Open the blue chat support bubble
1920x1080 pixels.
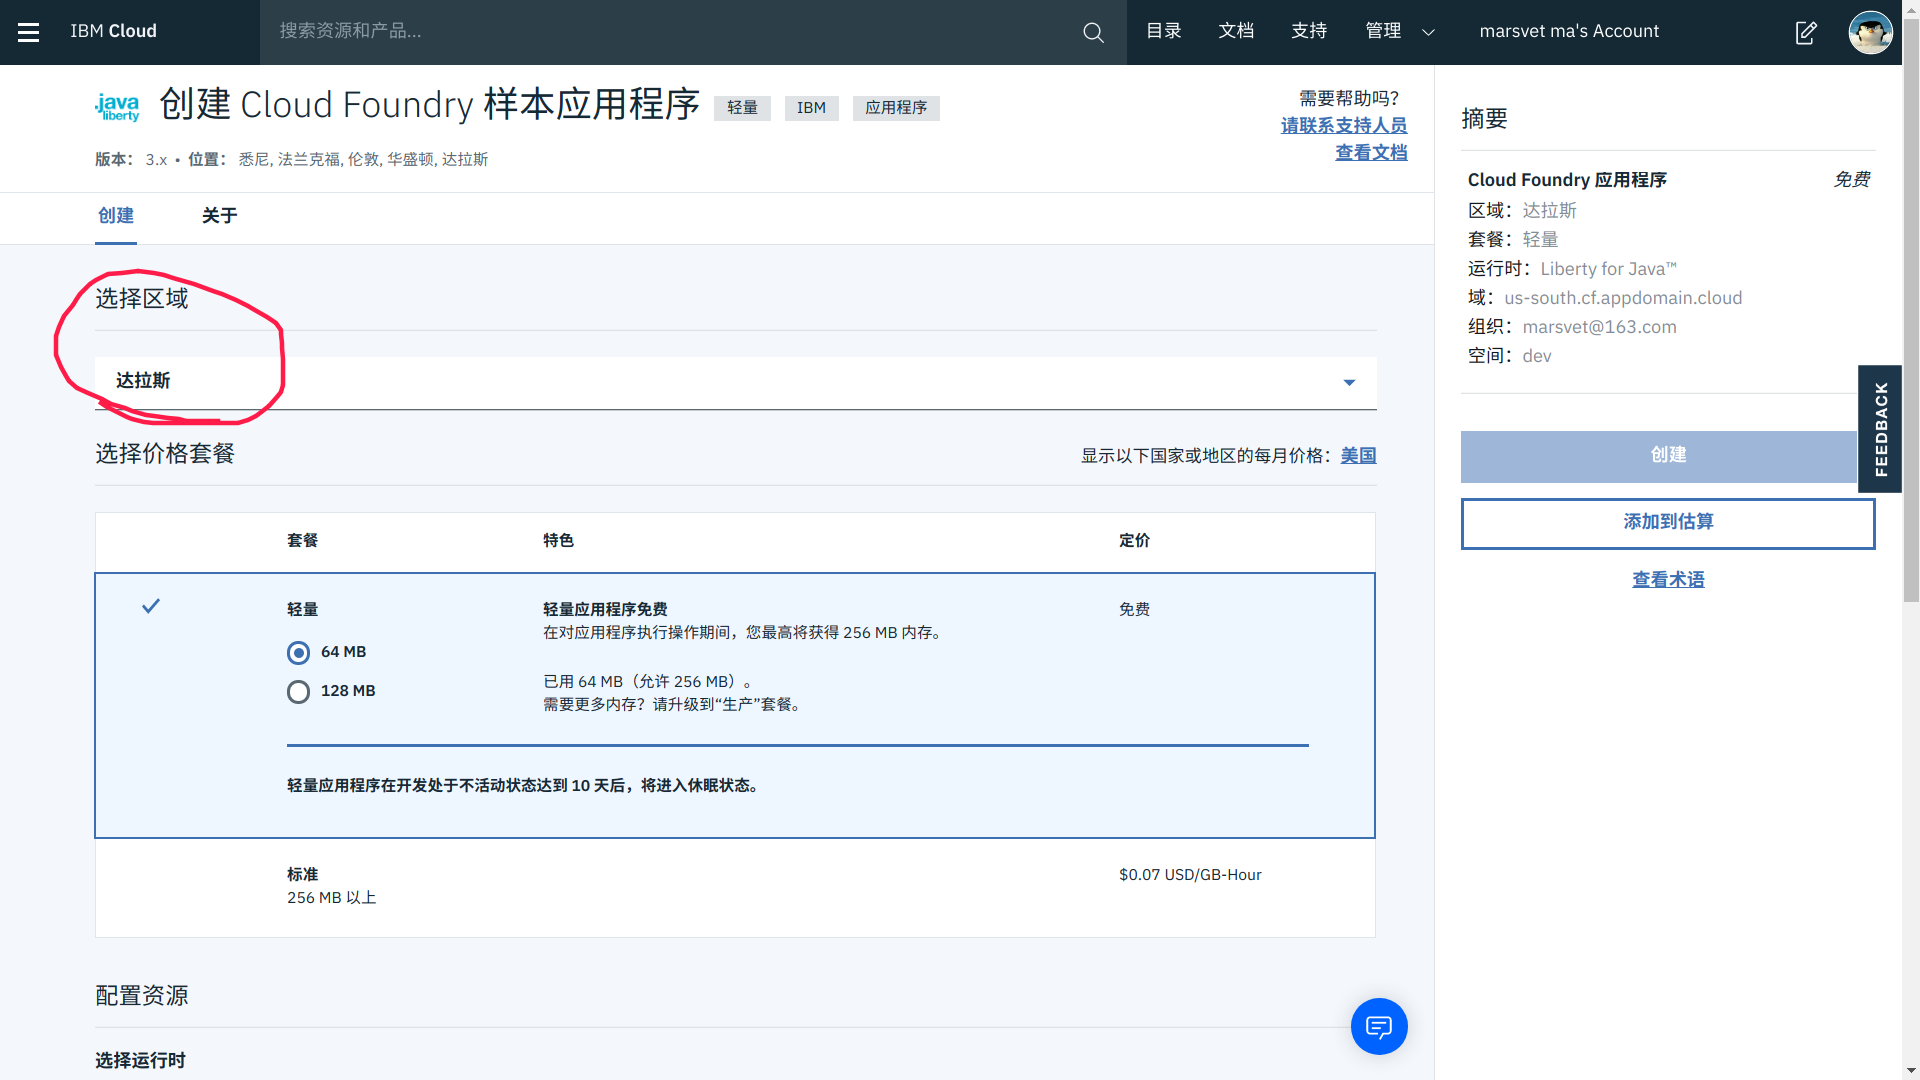(1379, 1026)
